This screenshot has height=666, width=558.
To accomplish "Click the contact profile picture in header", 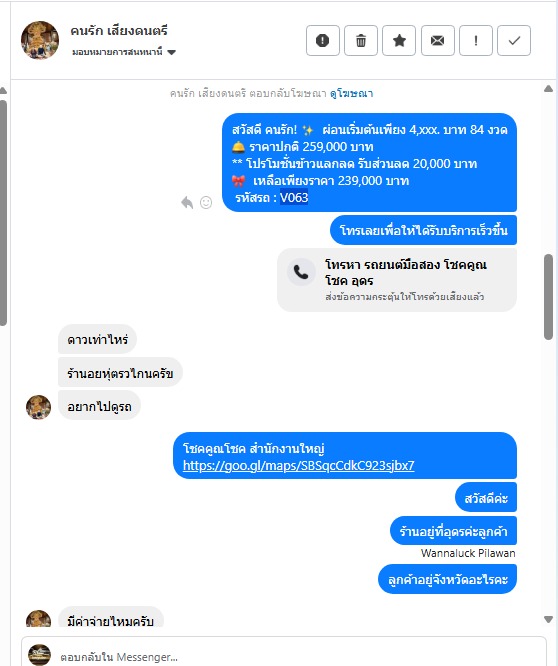I will coord(40,40).
